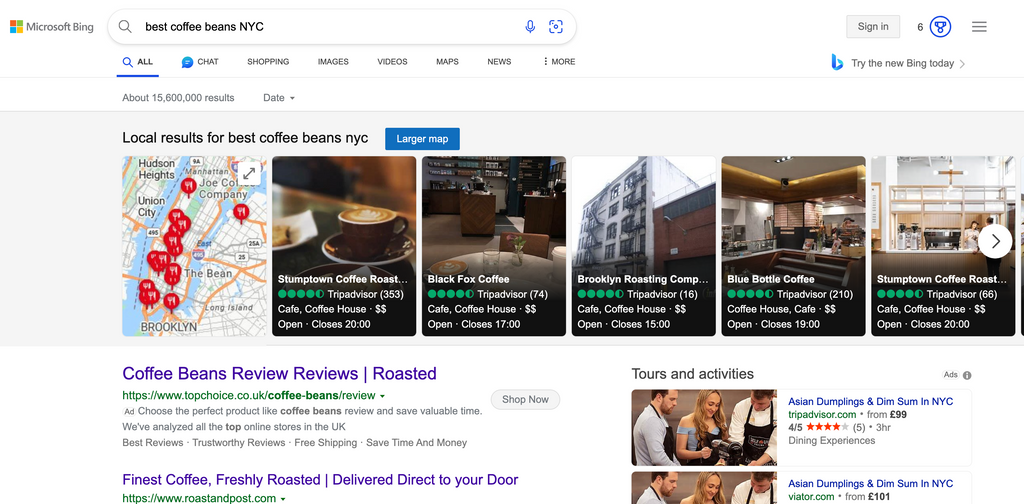The image size is (1024, 504).
Task: Switch to the Maps tab
Action: click(447, 62)
